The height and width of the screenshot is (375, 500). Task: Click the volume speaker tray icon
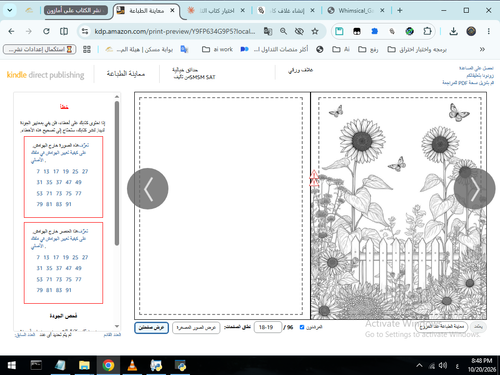point(443,365)
